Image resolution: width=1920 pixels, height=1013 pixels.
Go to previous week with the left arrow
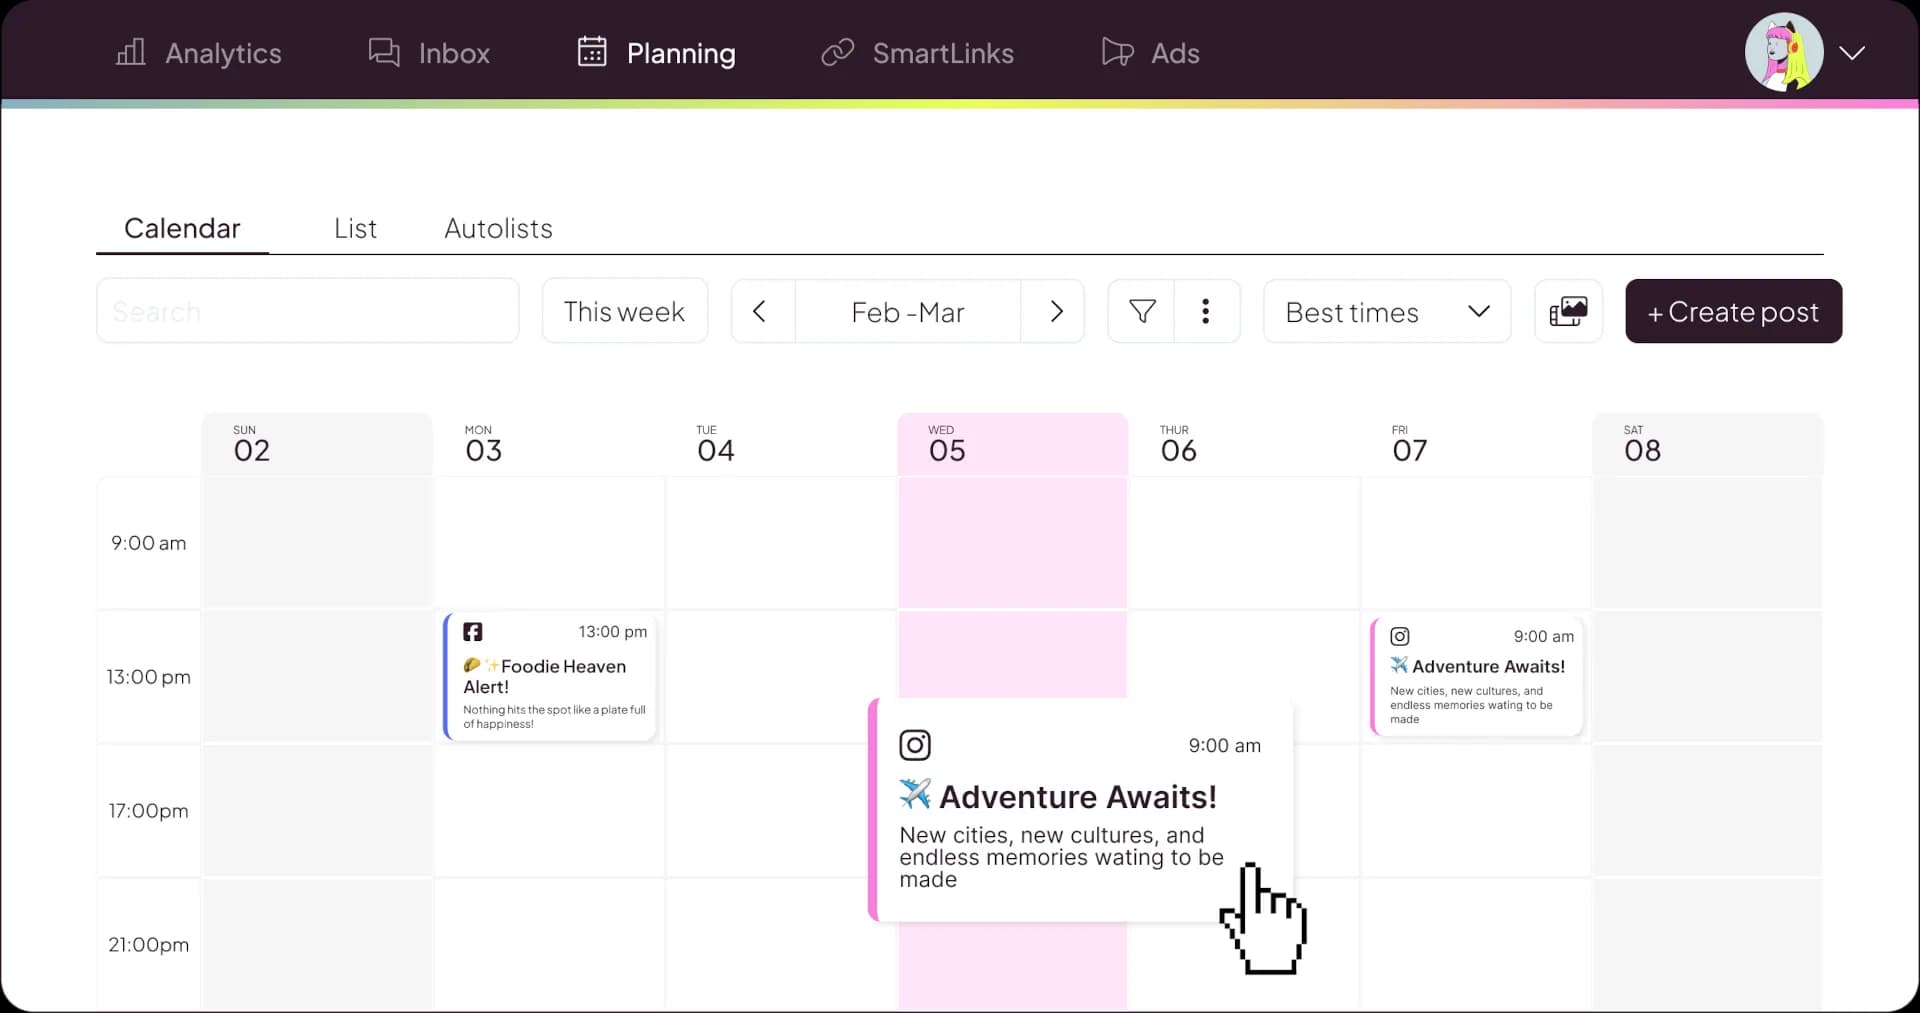760,311
